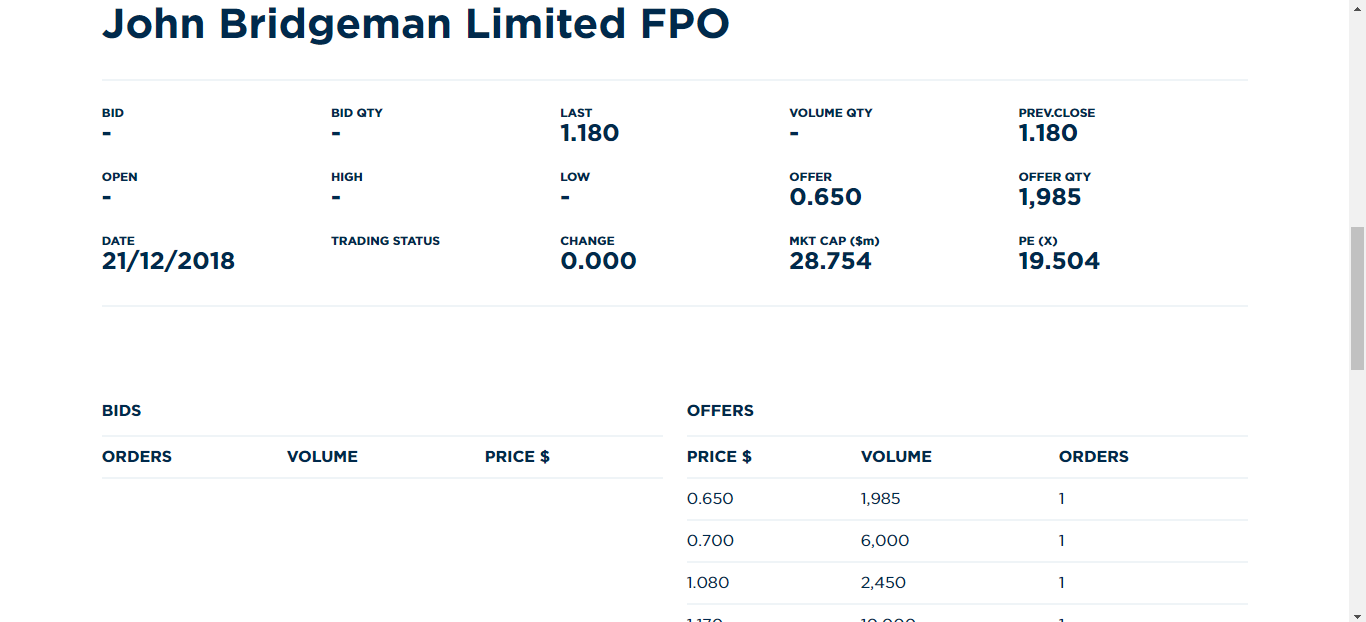1366x622 pixels.
Task: Click the PREV.CLOSE value 1.180
Action: click(1048, 133)
